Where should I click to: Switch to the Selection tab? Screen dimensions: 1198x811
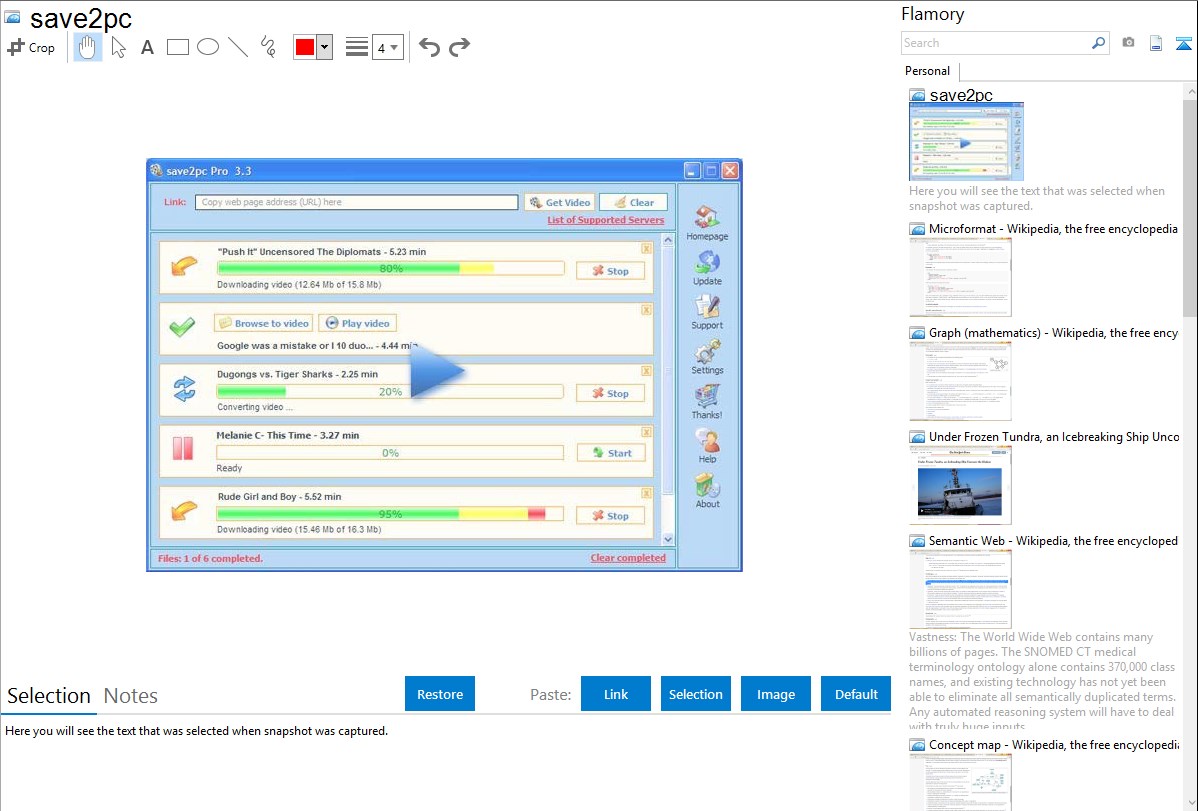coord(49,696)
